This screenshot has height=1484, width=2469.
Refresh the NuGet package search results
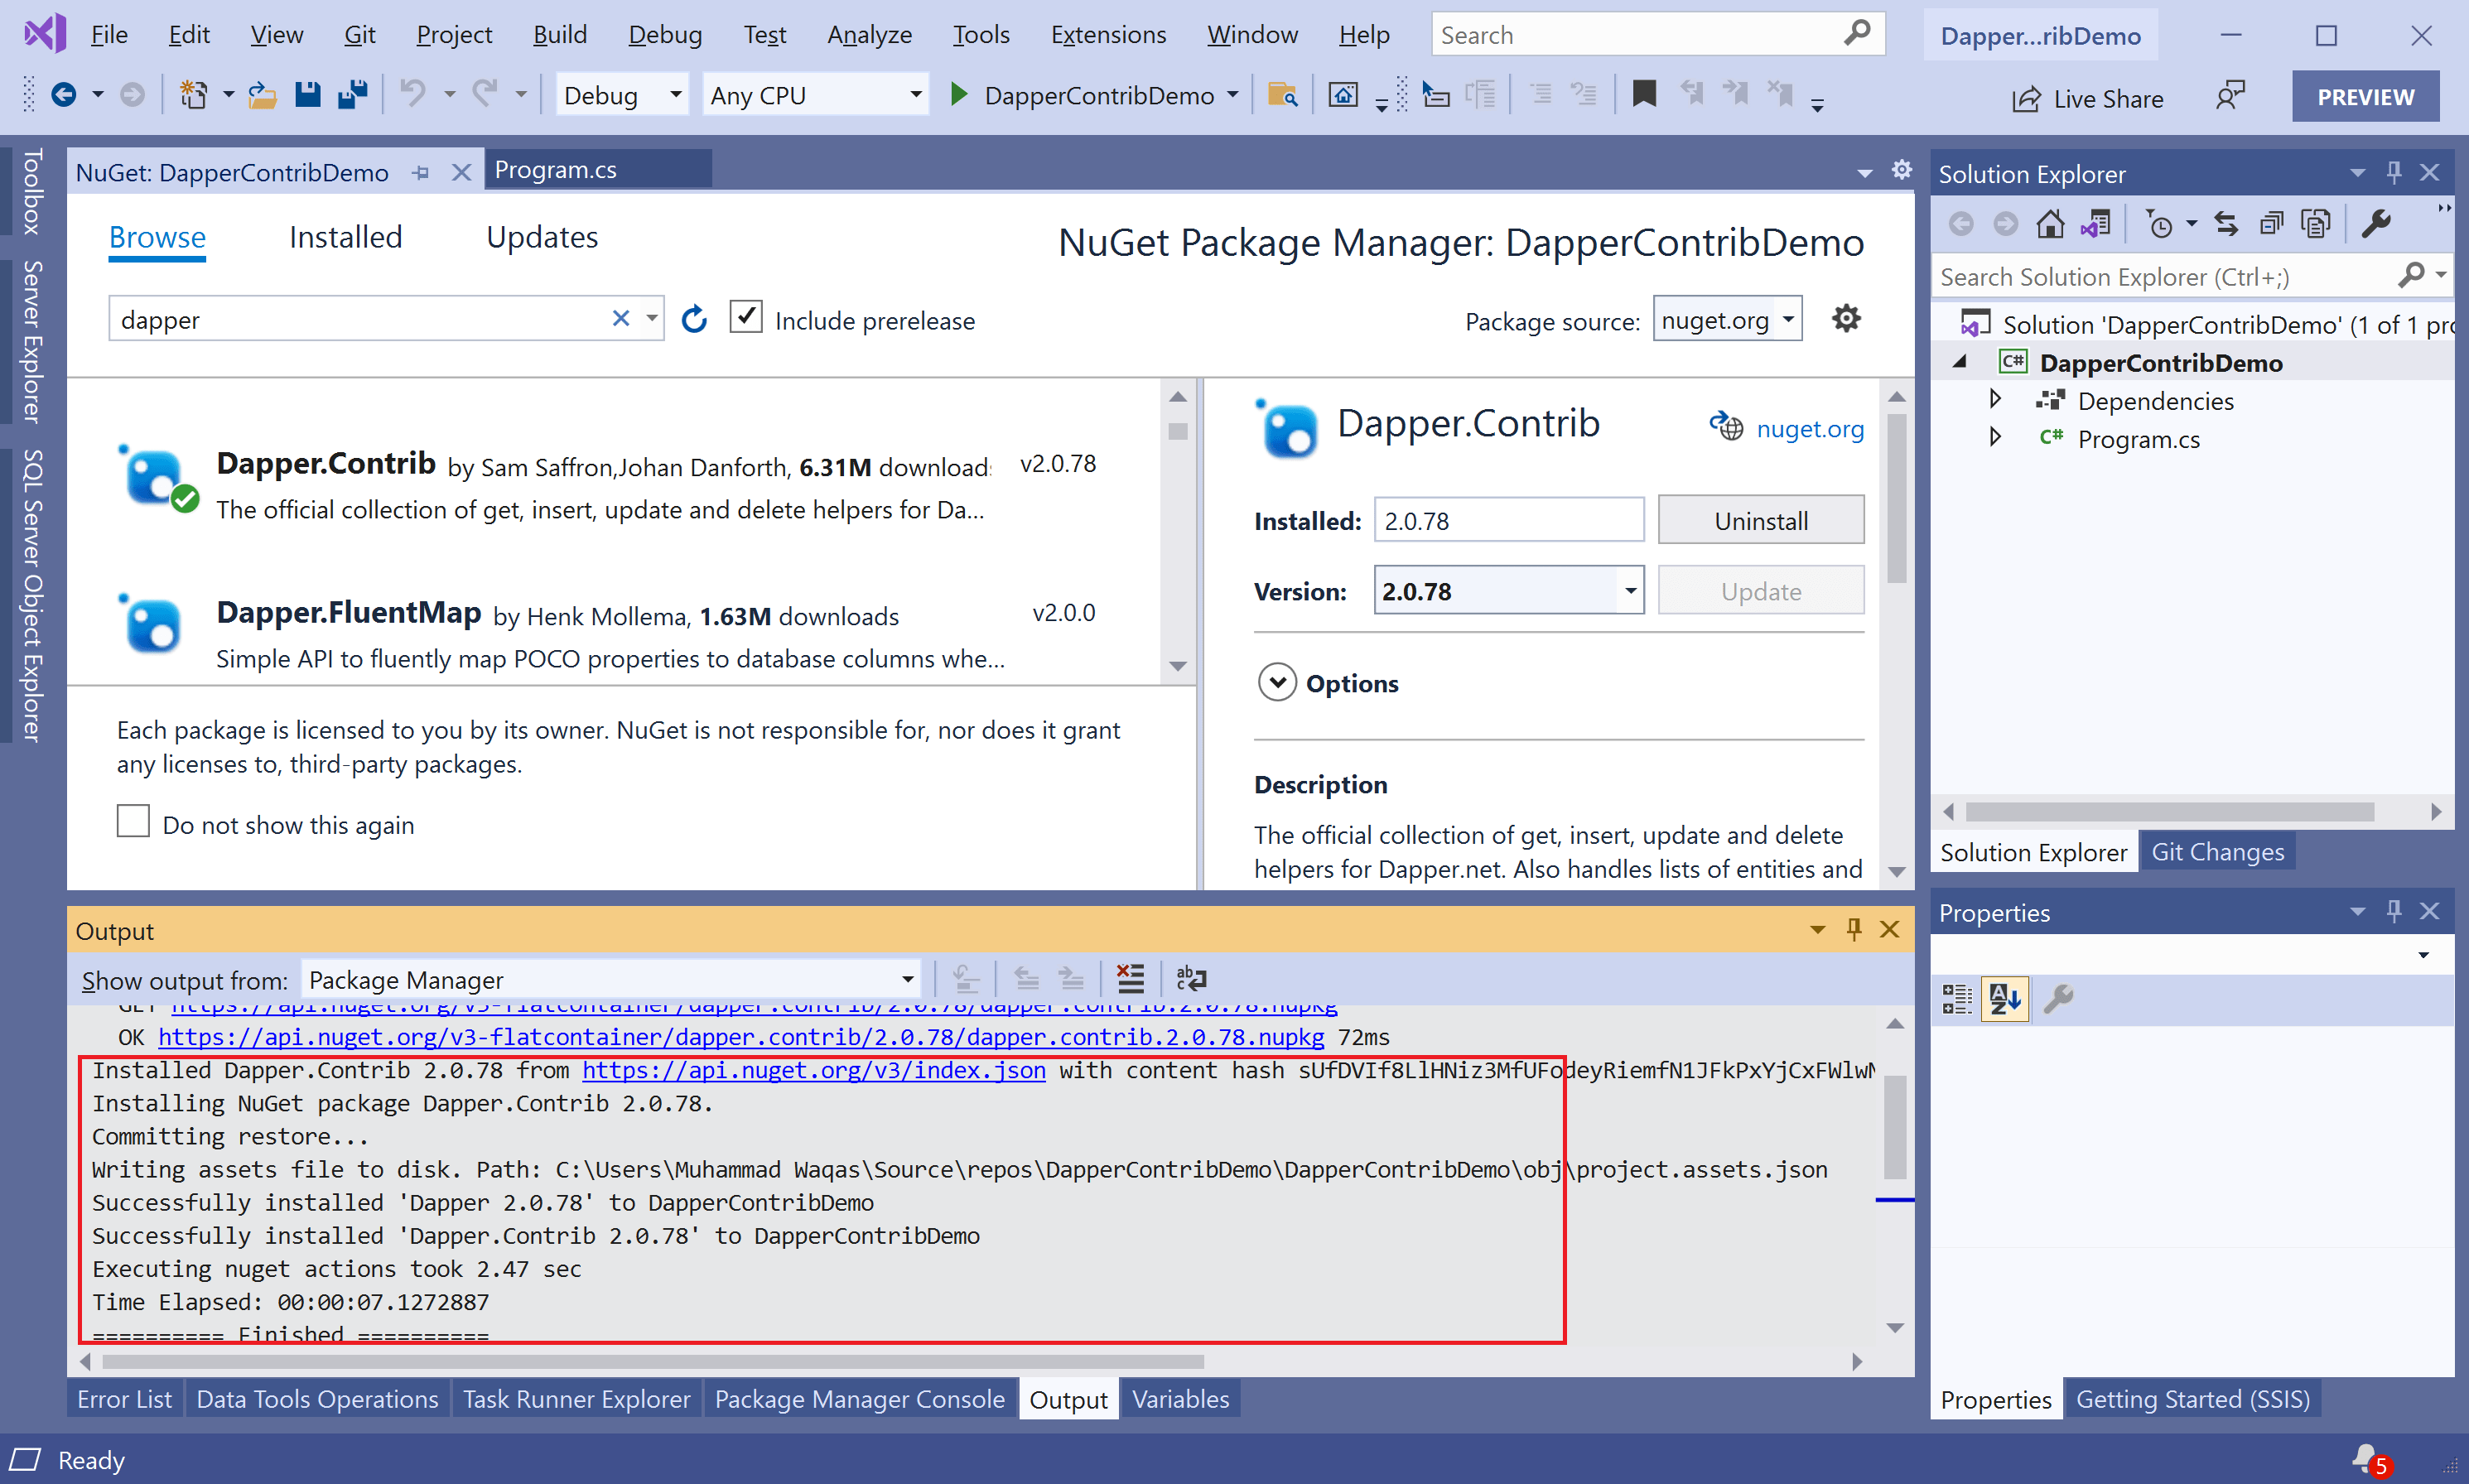[694, 319]
